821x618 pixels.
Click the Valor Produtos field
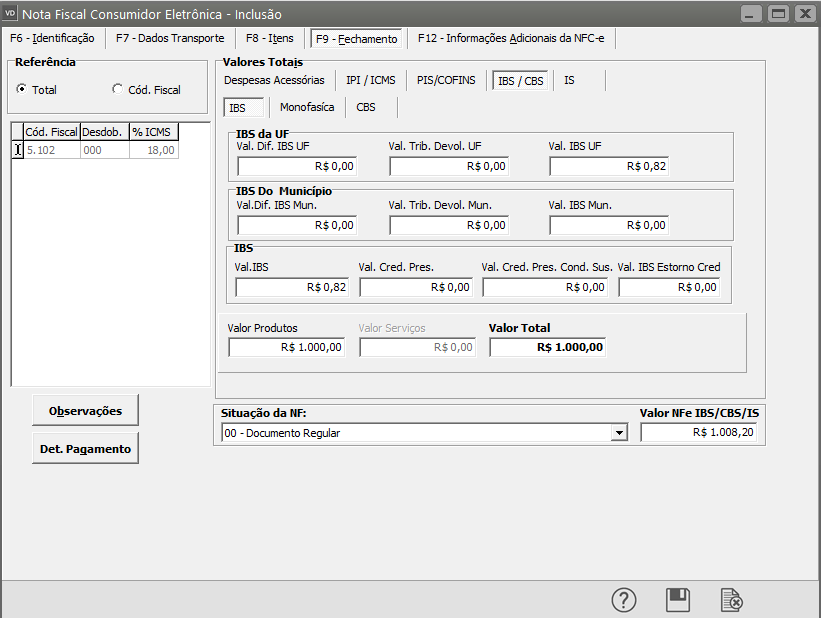point(287,347)
